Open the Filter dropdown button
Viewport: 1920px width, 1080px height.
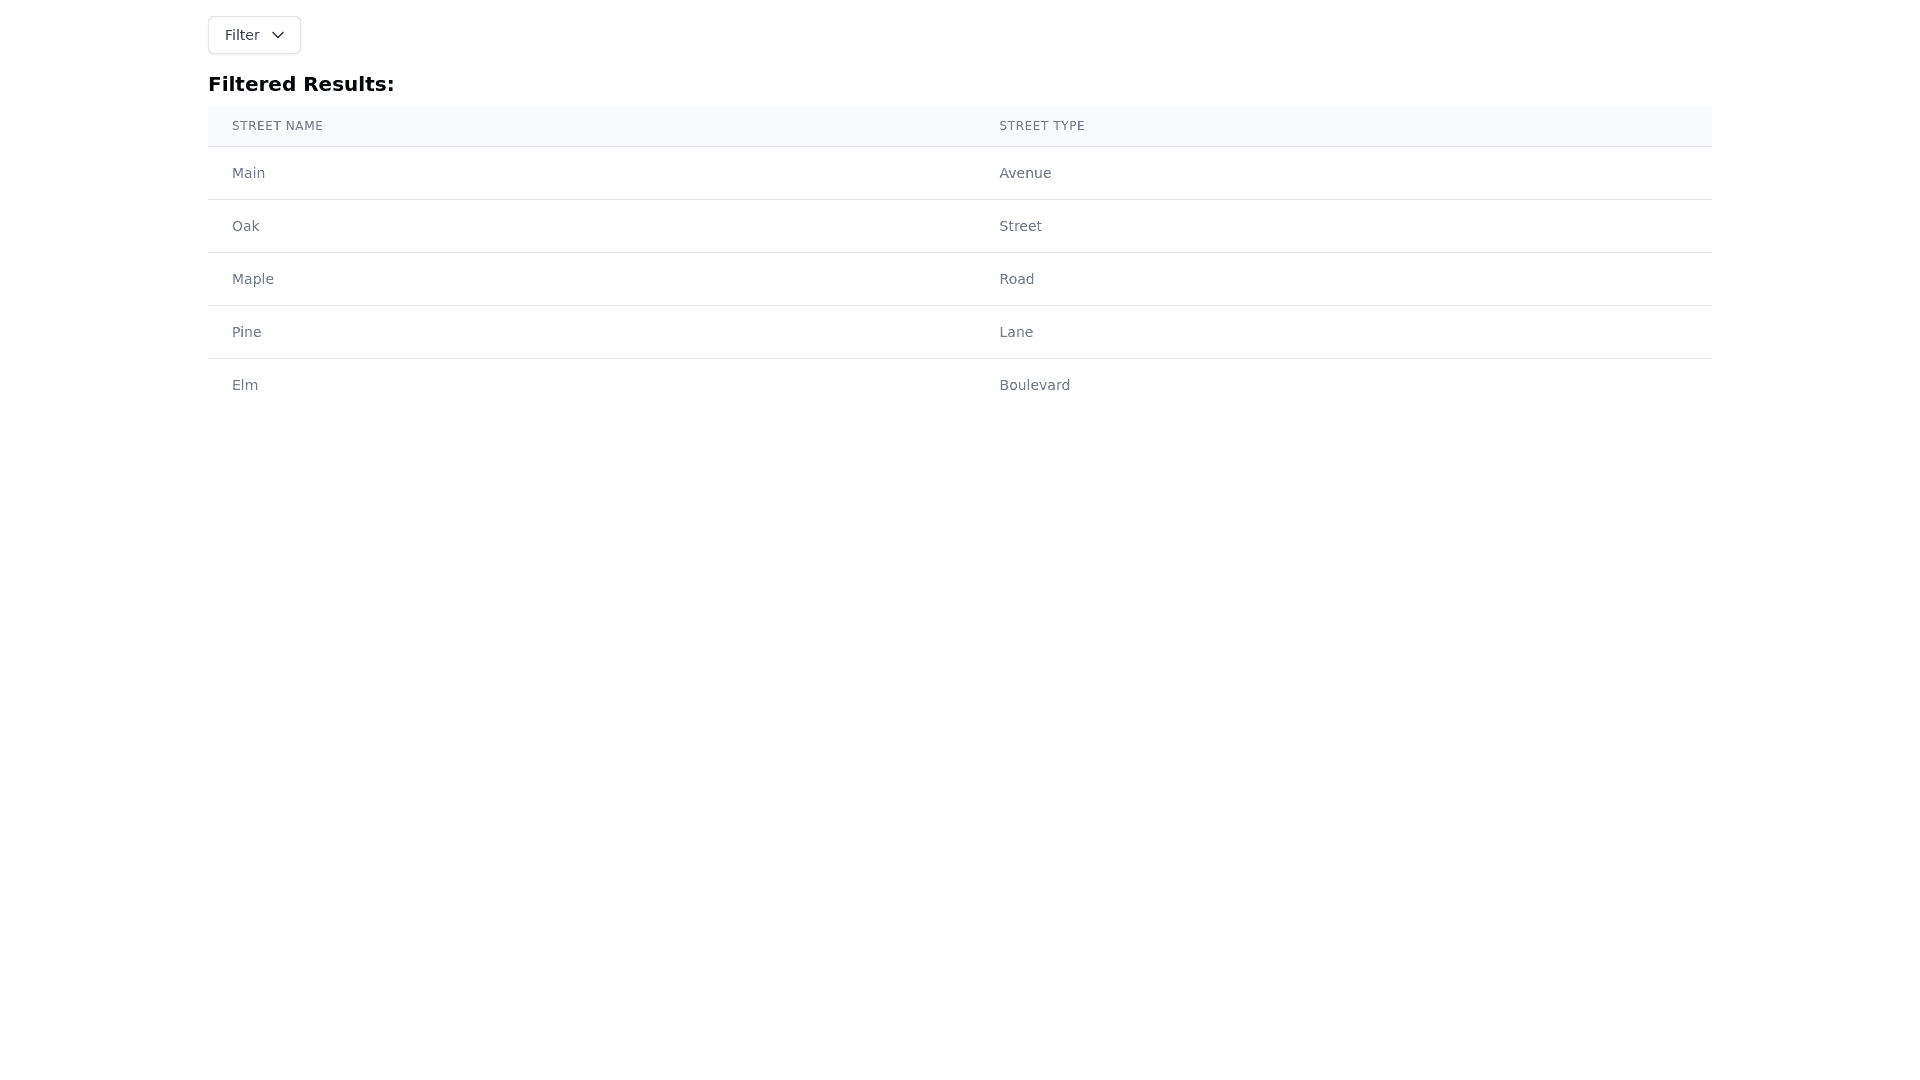[x=254, y=35]
